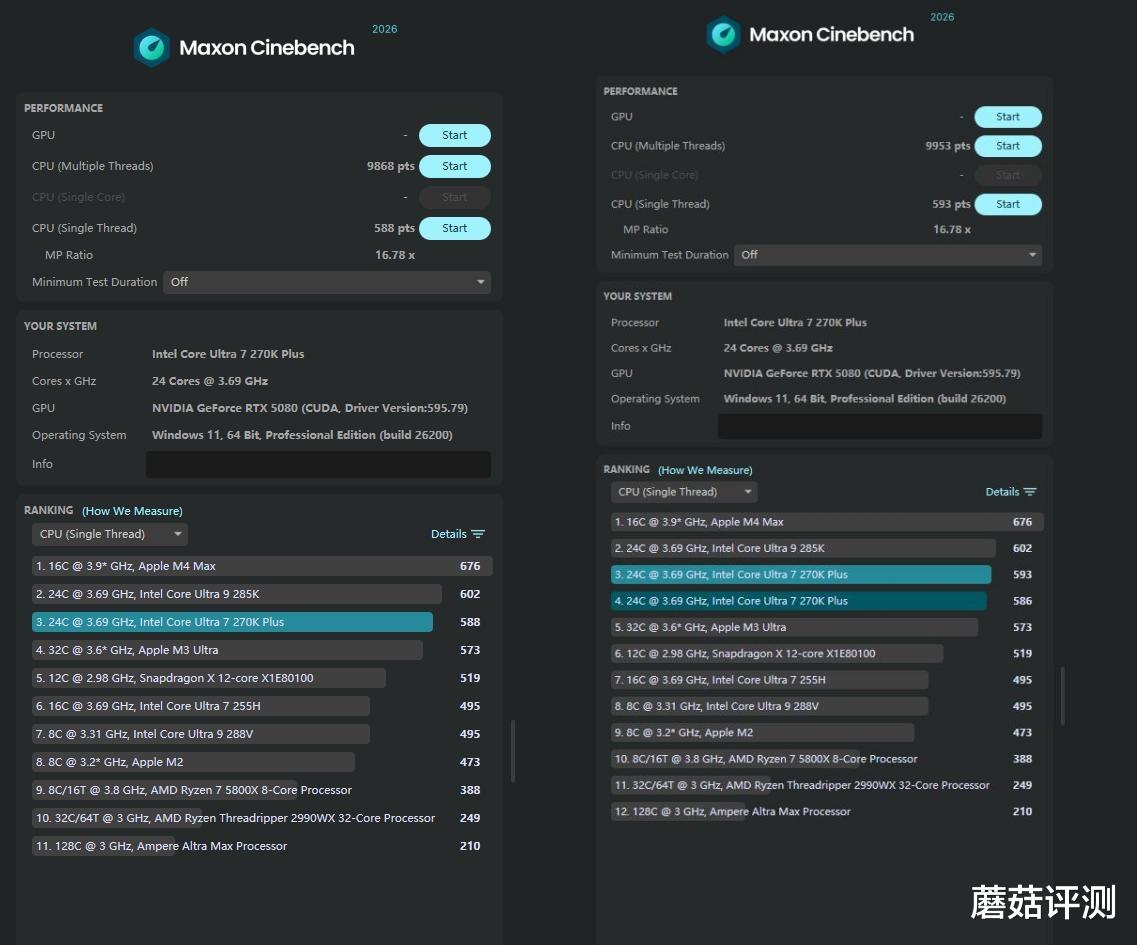Screen dimensions: 1137x945
Task: Click 588 pts single-thread score, left window
Action: click(x=394, y=228)
